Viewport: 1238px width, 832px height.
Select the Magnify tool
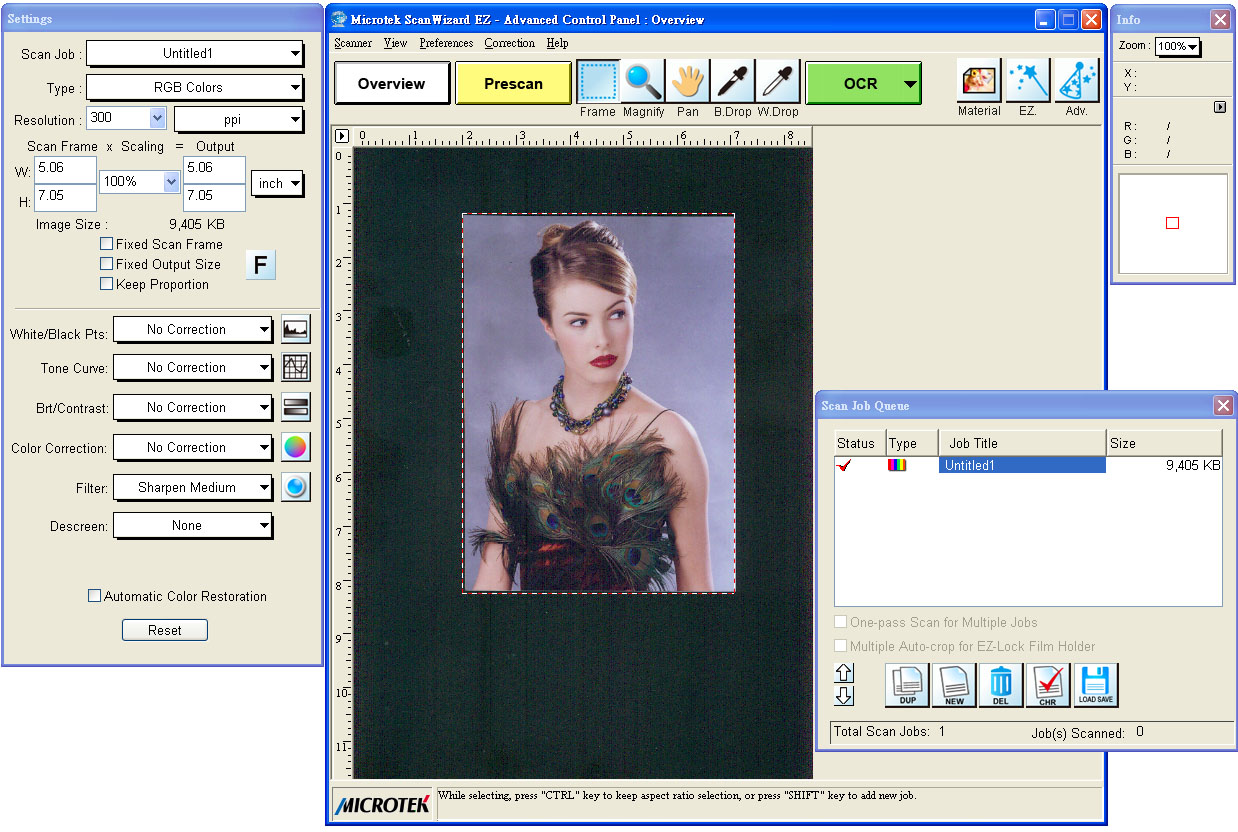pyautogui.click(x=642, y=82)
